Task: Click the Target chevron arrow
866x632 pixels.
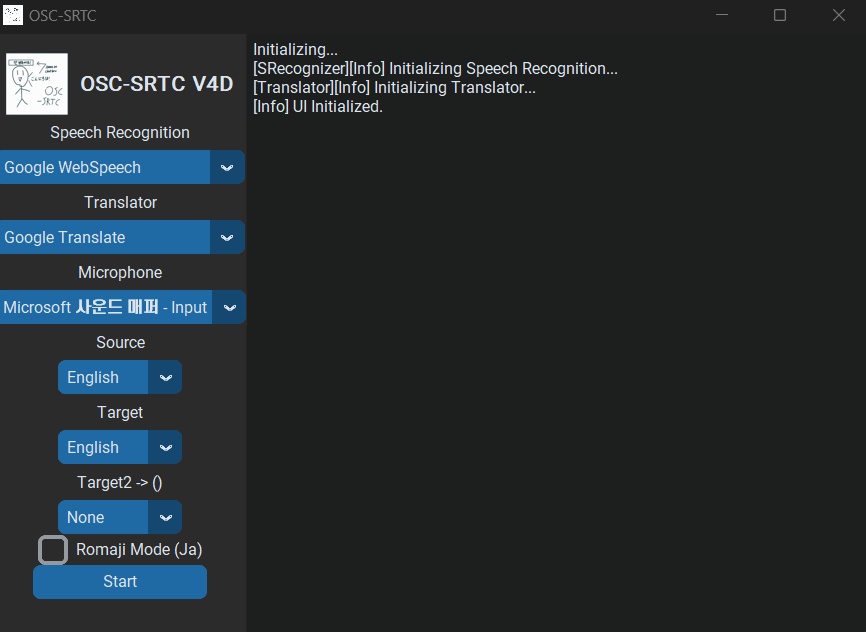Action: point(165,447)
